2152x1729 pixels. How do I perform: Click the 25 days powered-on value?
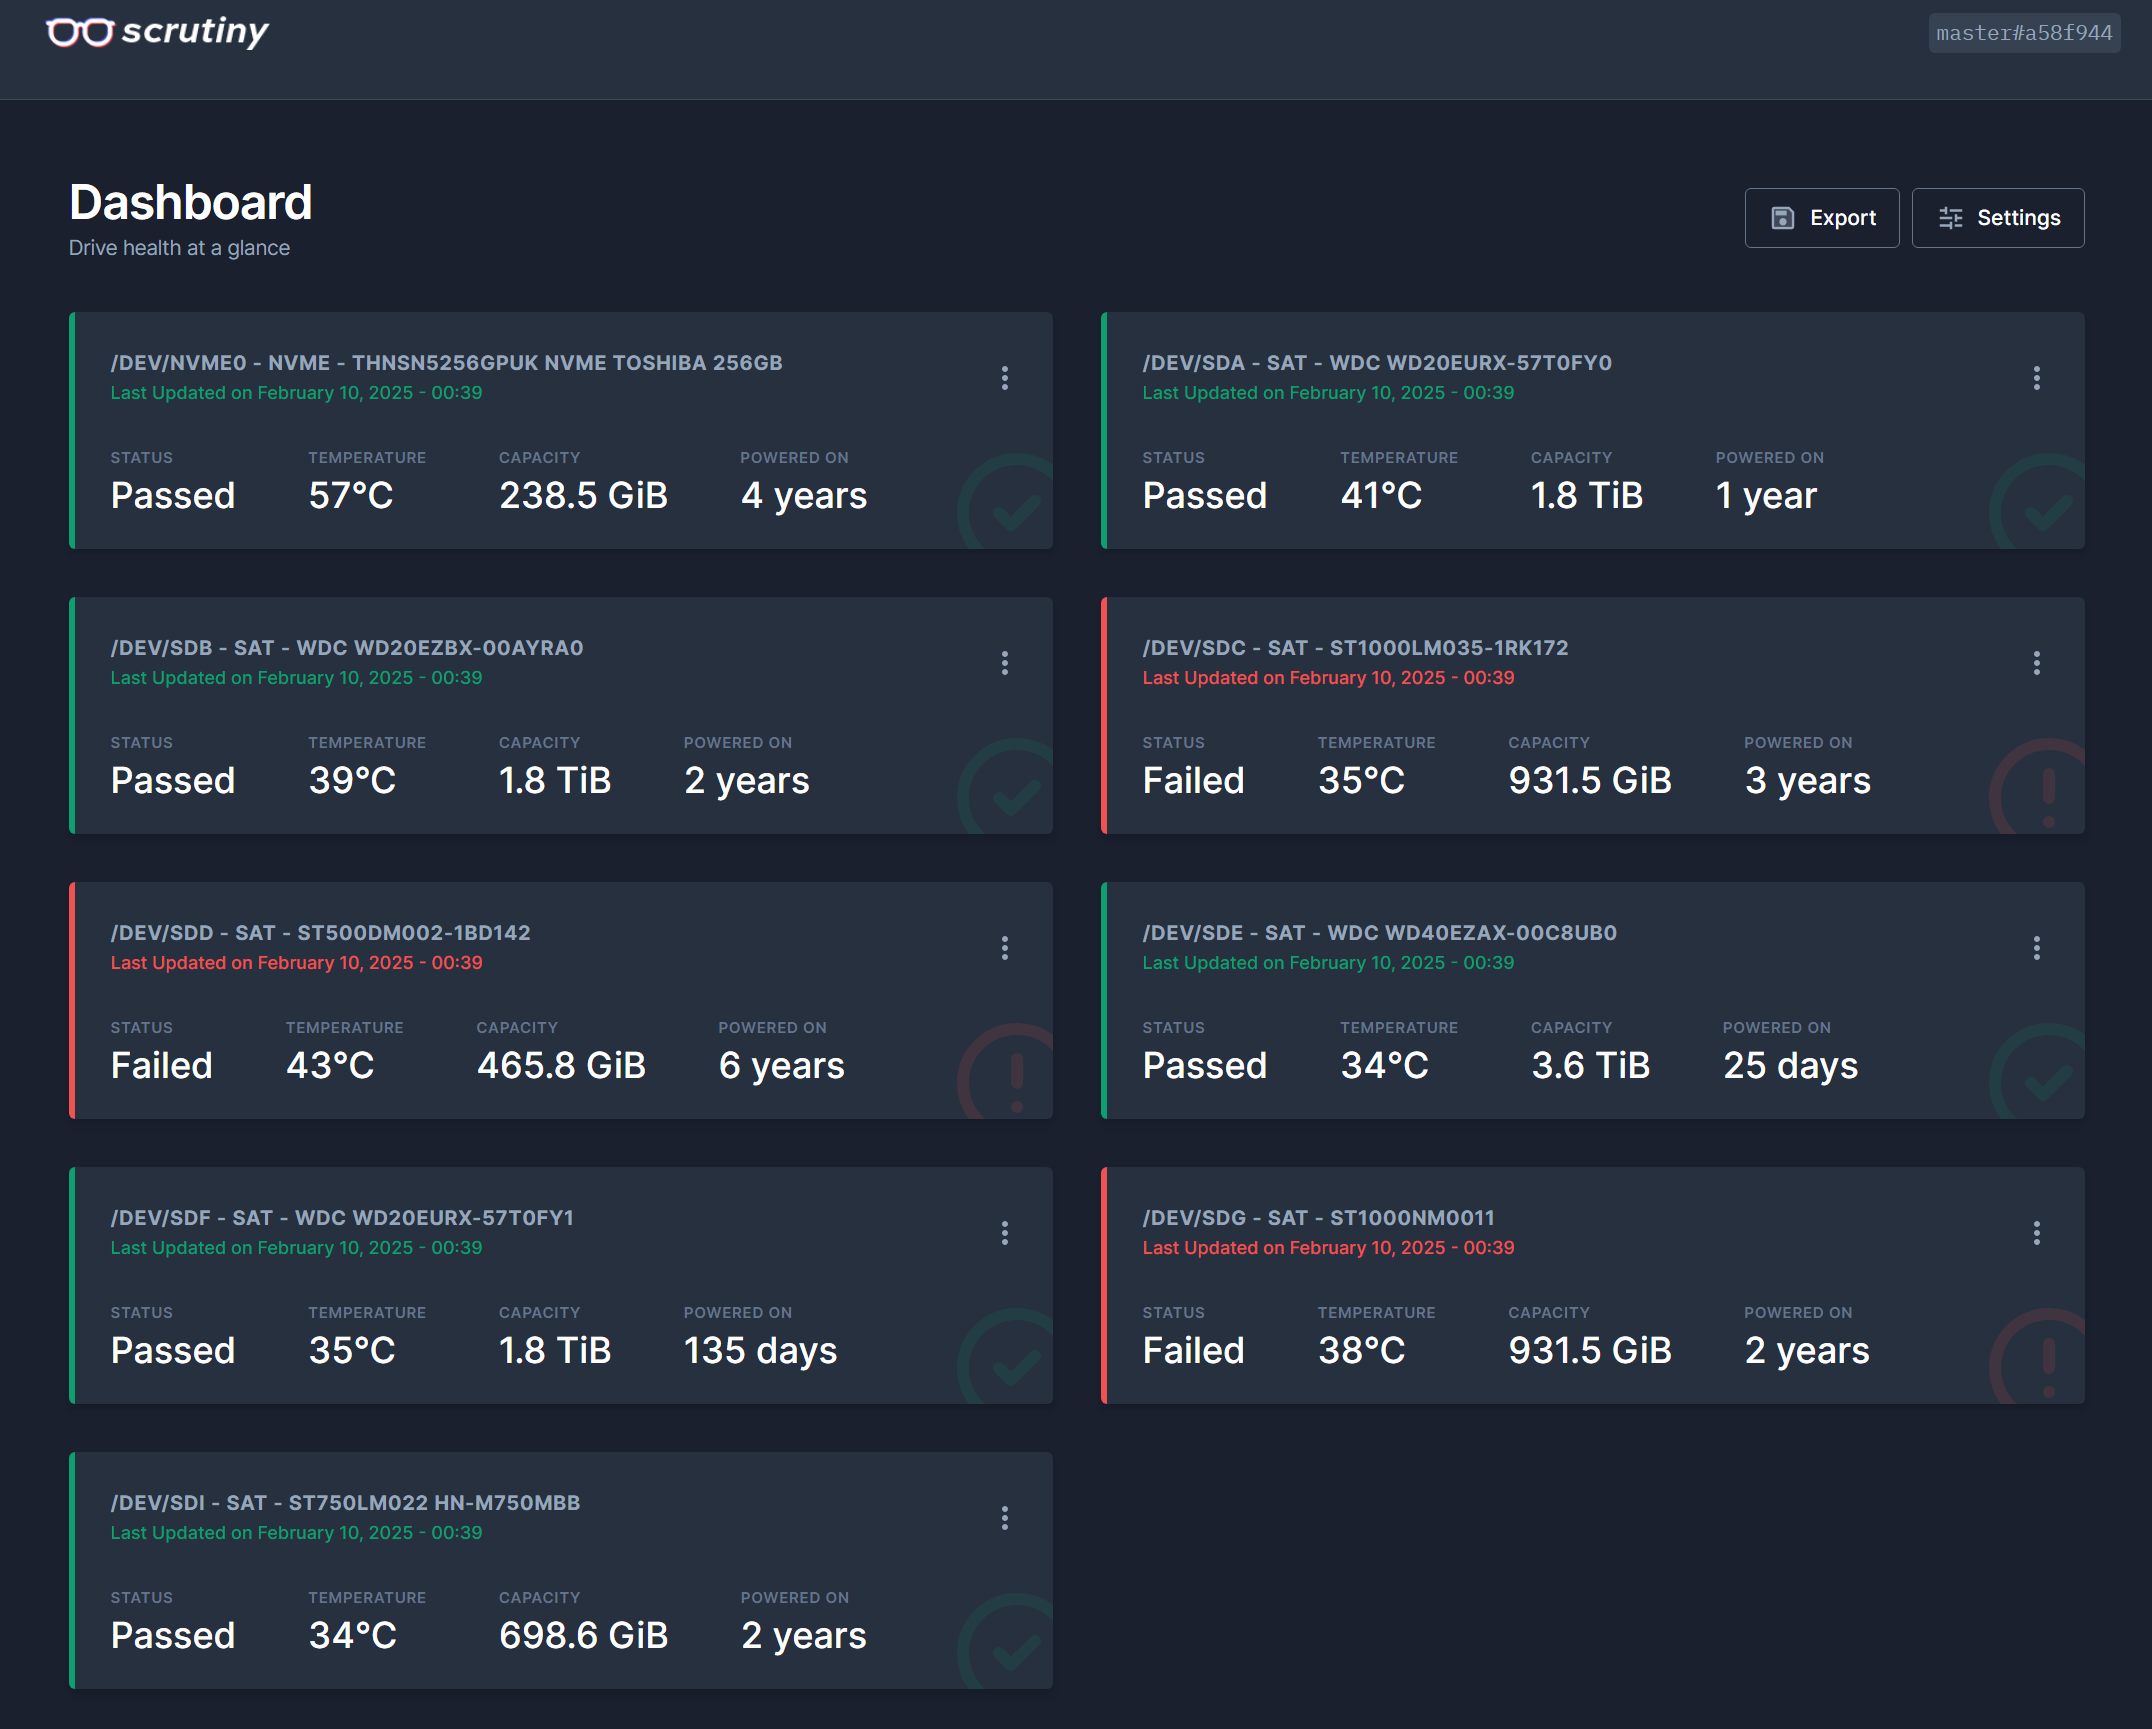click(1790, 1066)
